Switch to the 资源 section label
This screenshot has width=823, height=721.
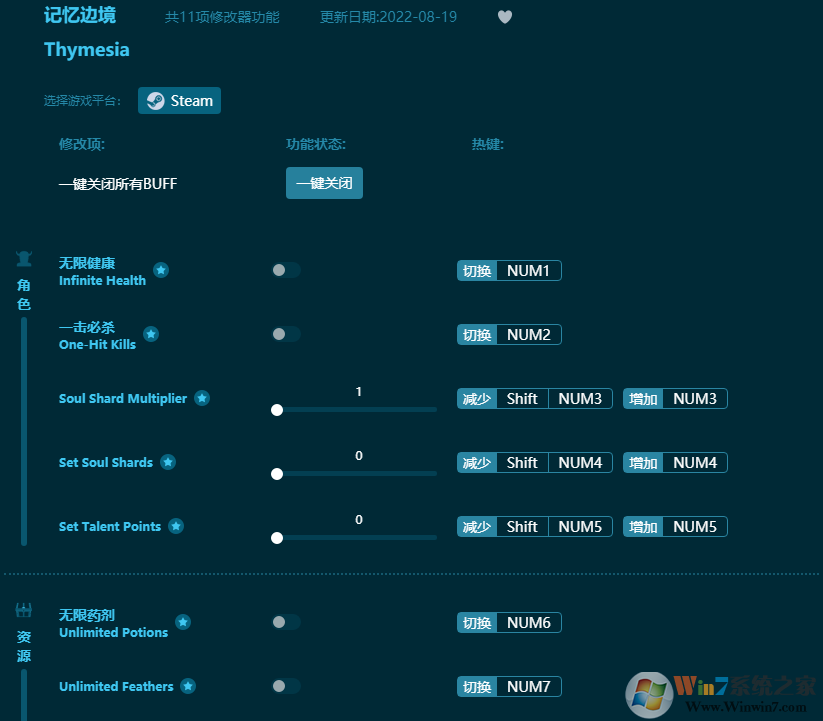[x=23, y=644]
